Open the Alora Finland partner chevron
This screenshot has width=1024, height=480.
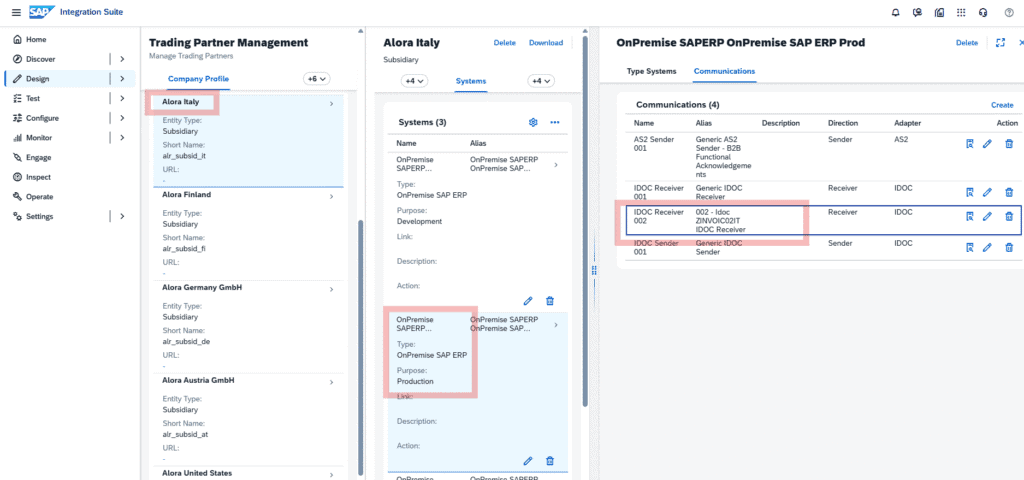(x=332, y=197)
